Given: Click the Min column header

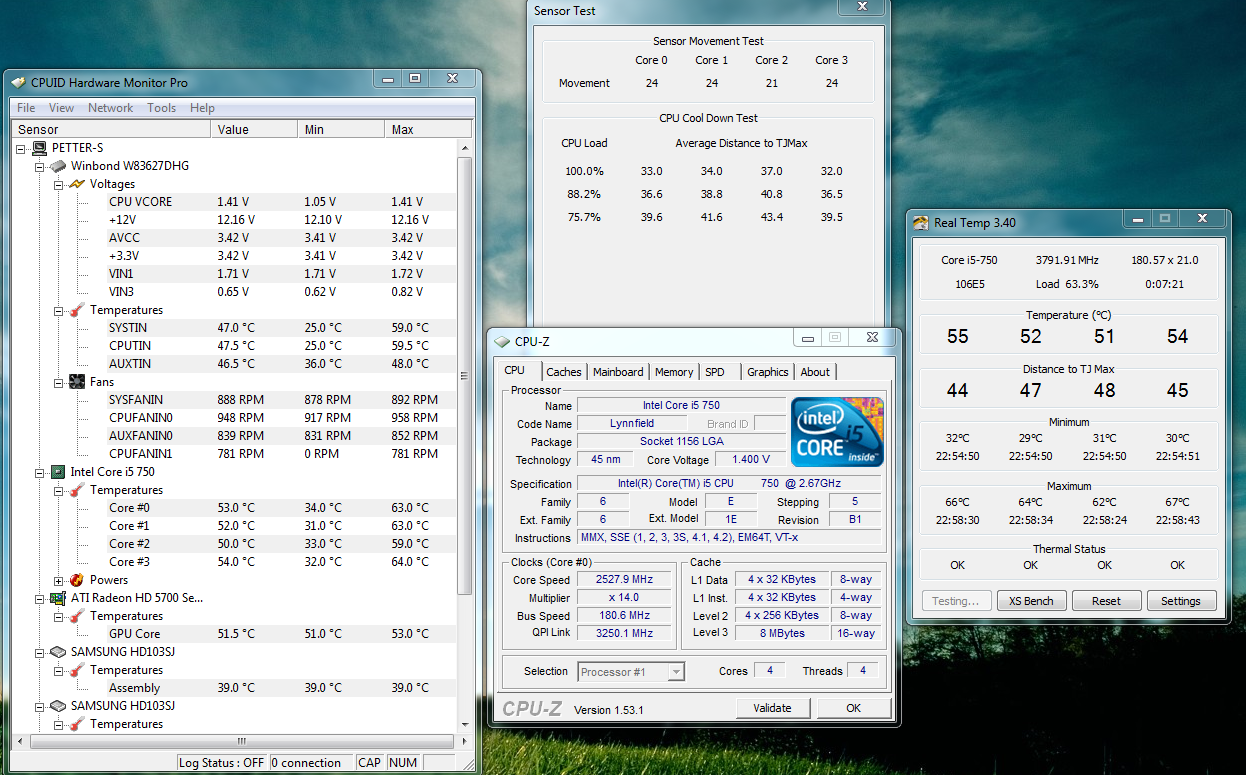Looking at the screenshot, I should click(341, 129).
